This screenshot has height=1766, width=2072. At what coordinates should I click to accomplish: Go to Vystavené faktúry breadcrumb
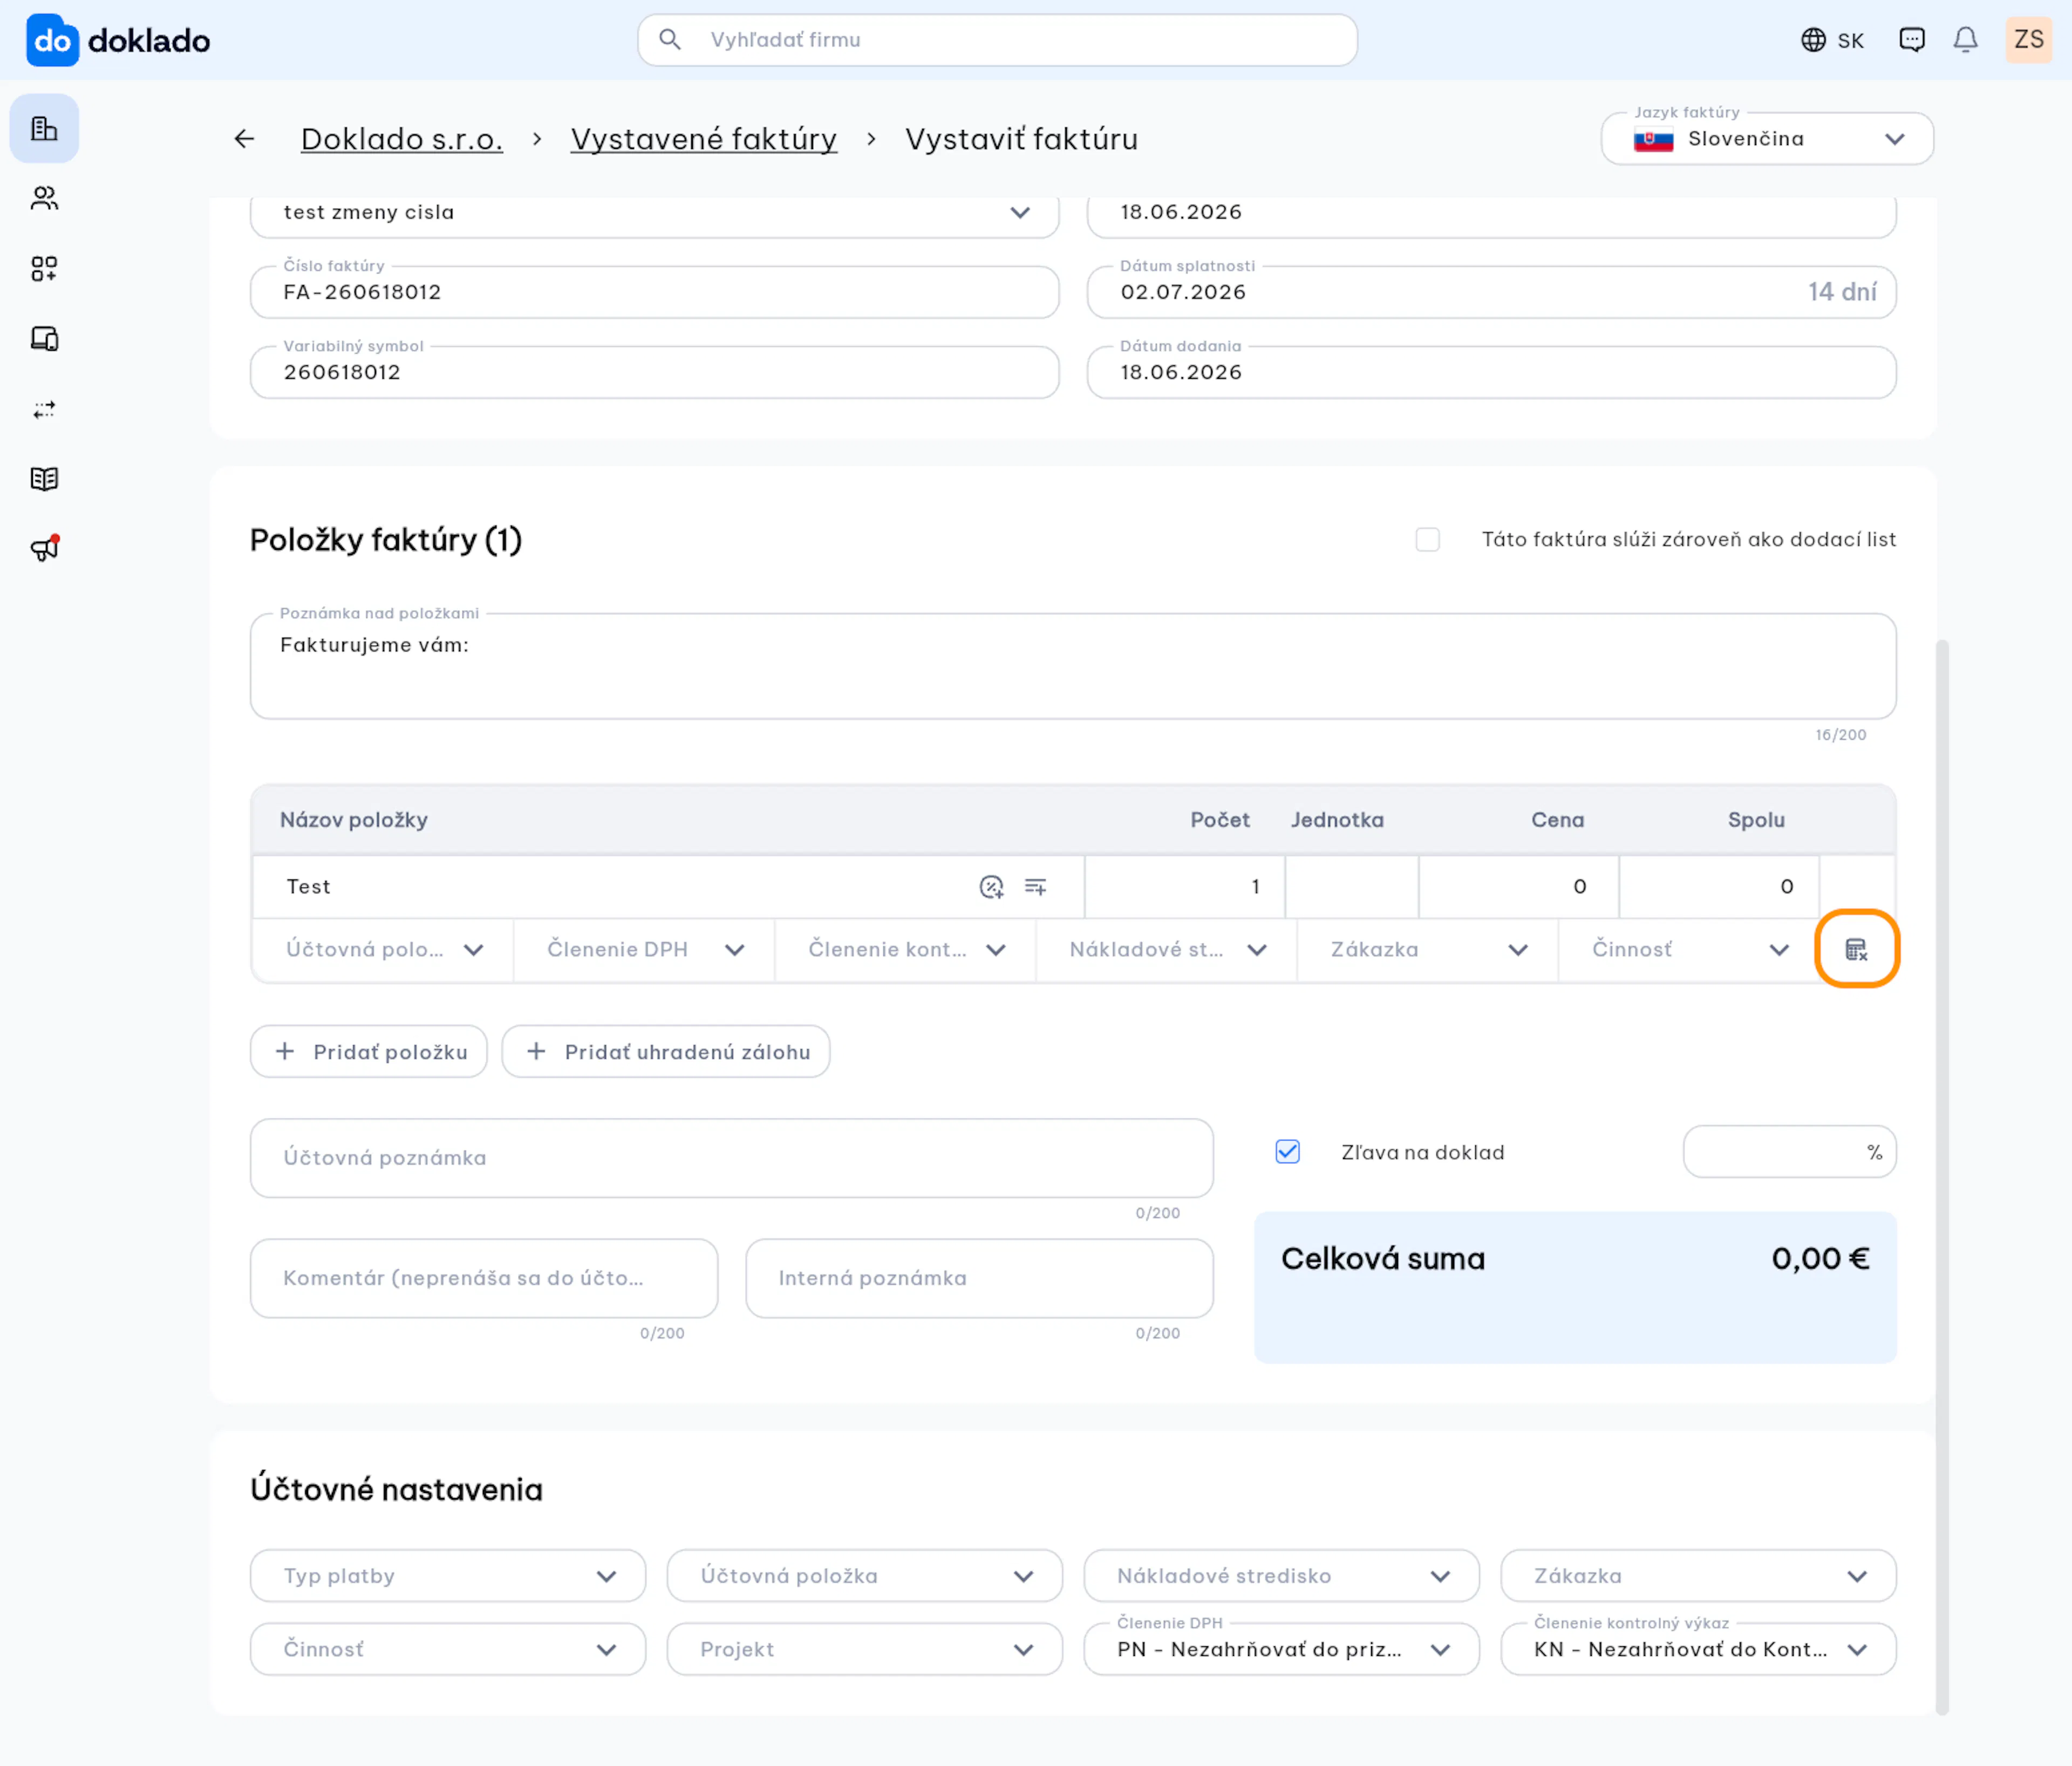pos(704,139)
